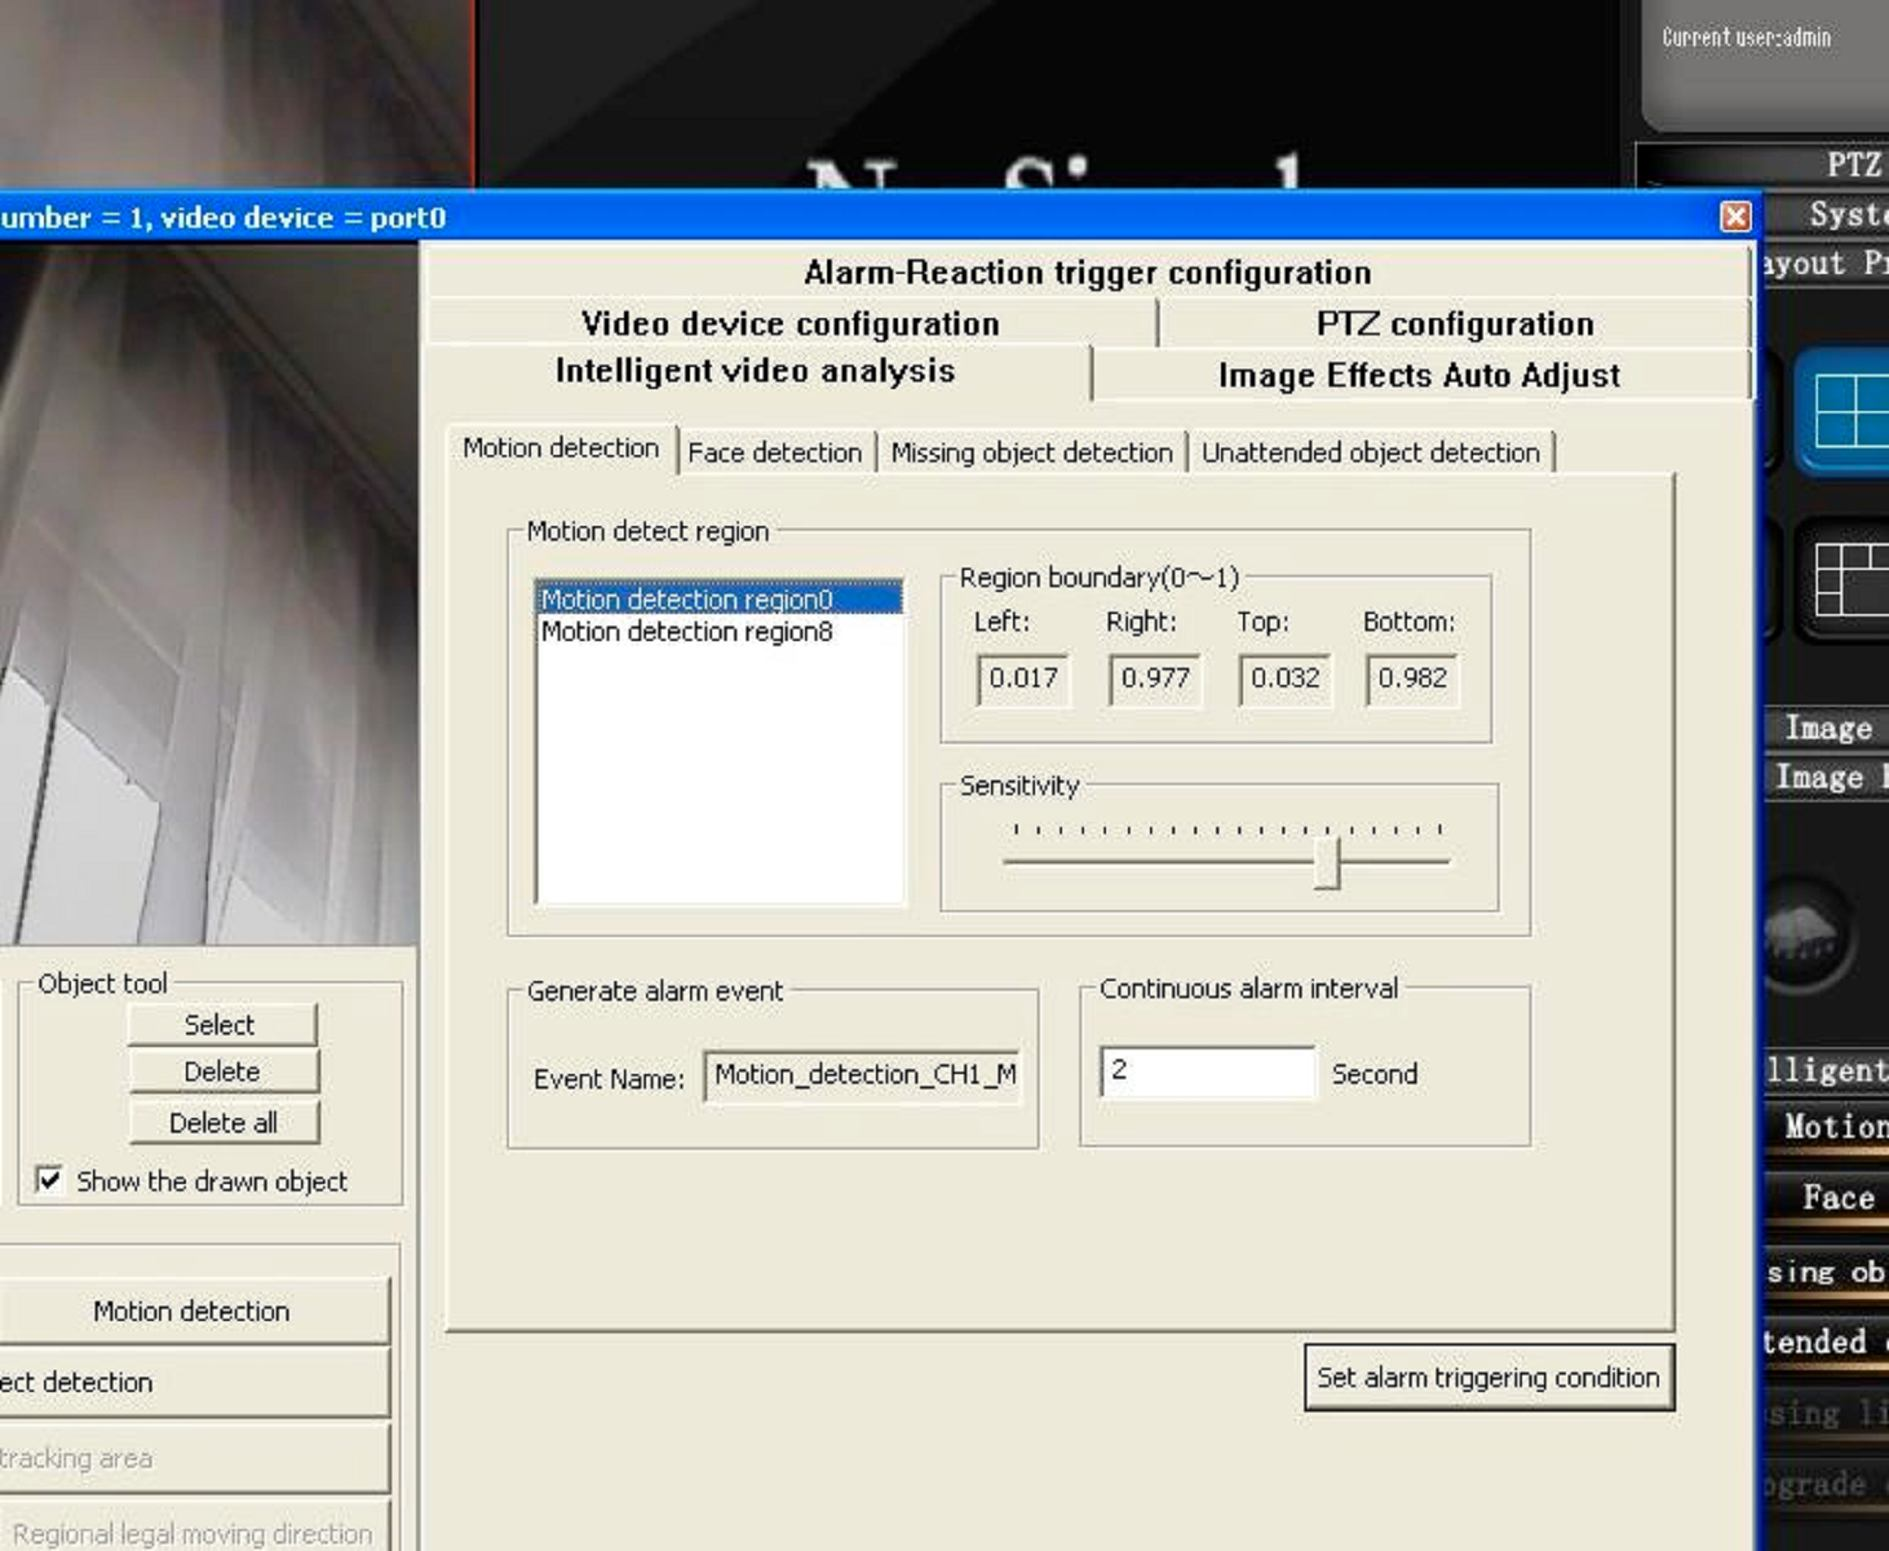
Task: Click the camera video preview in the dialog
Action: click(209, 595)
